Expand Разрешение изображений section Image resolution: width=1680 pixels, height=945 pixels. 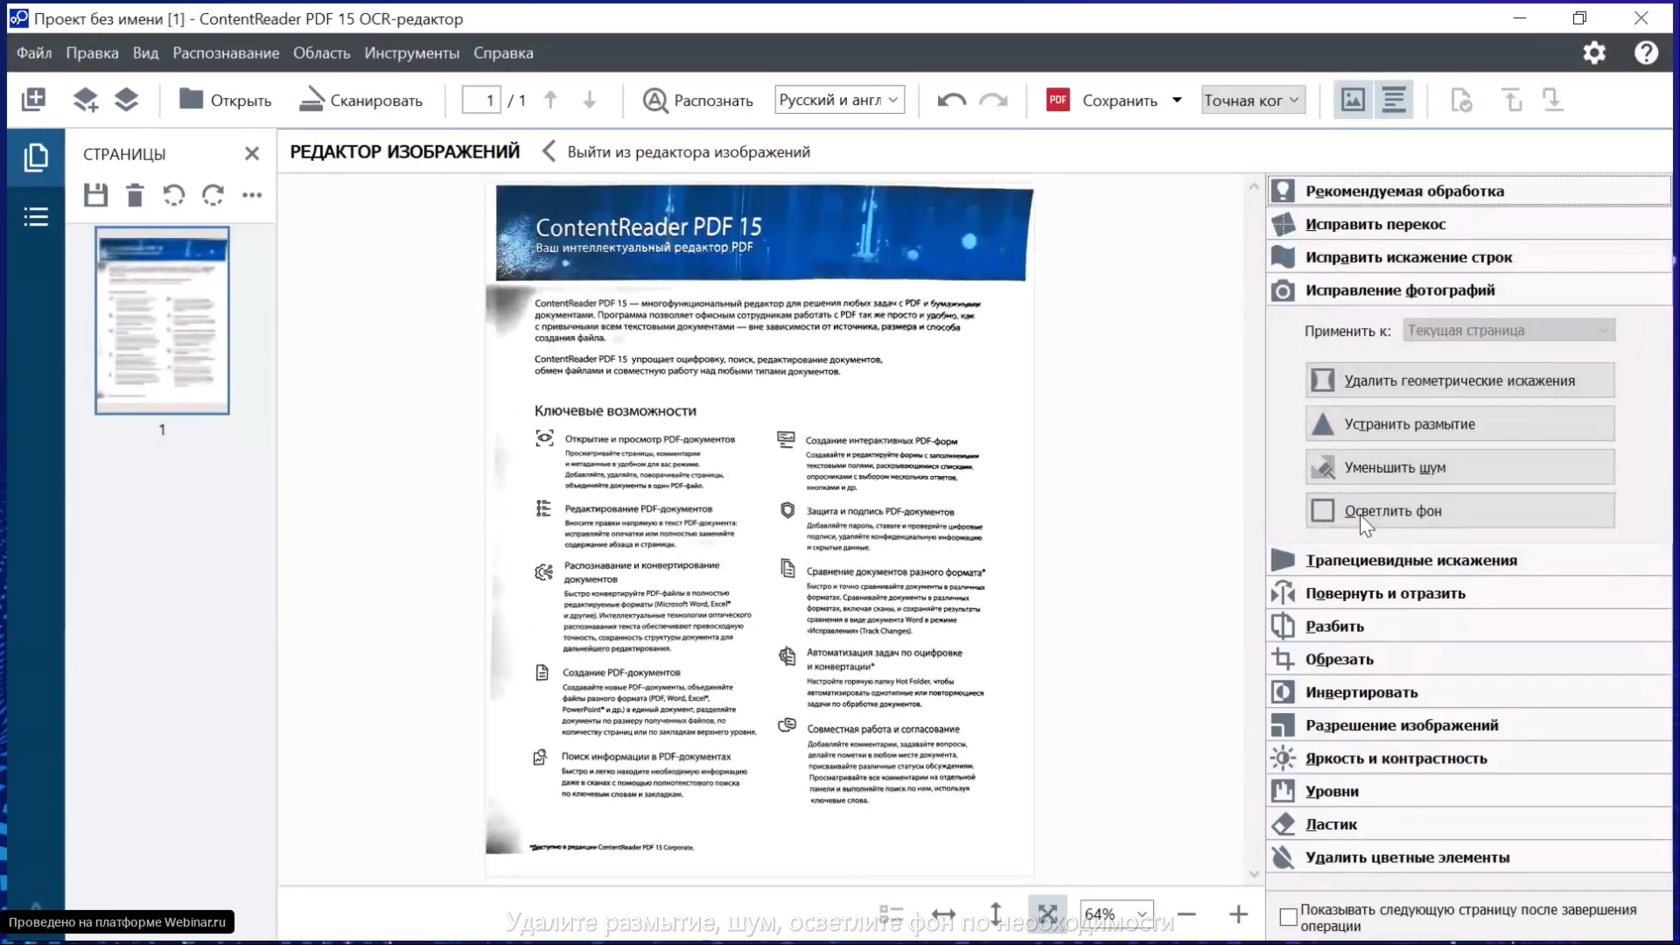point(1469,725)
